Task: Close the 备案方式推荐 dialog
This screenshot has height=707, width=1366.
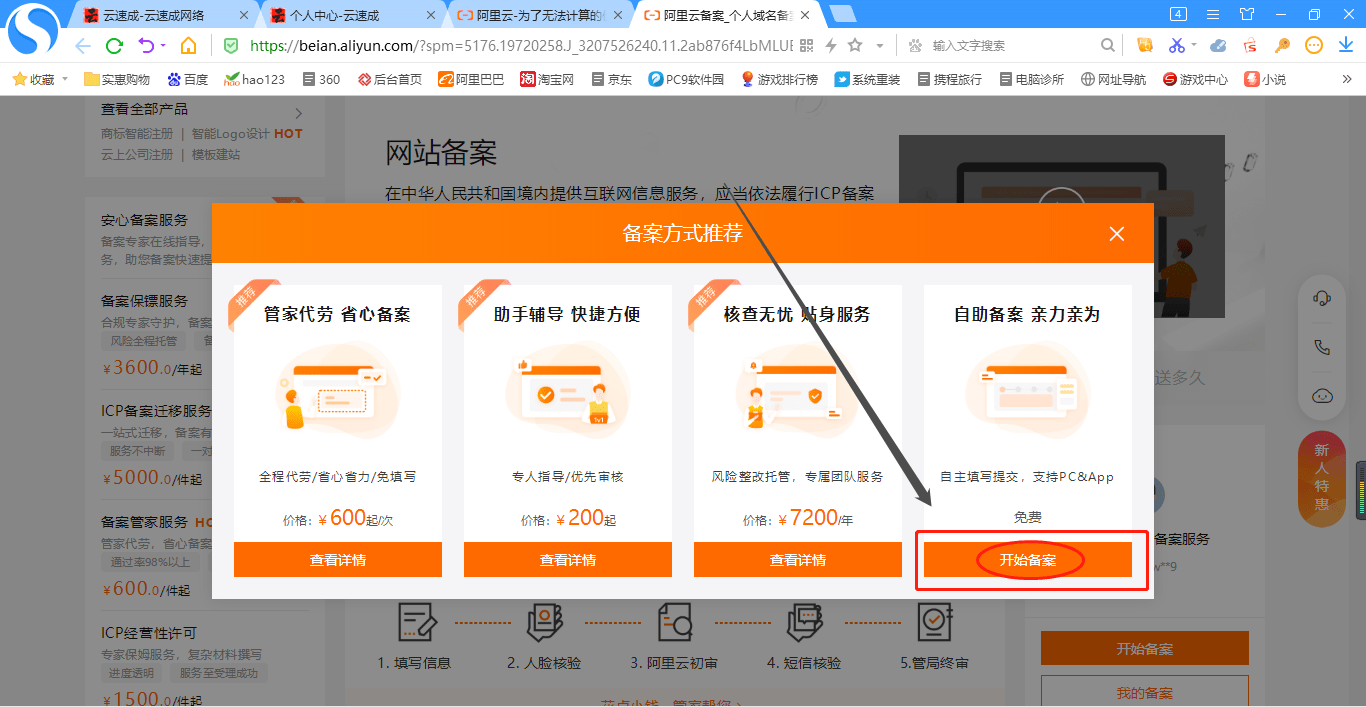Action: tap(1117, 234)
